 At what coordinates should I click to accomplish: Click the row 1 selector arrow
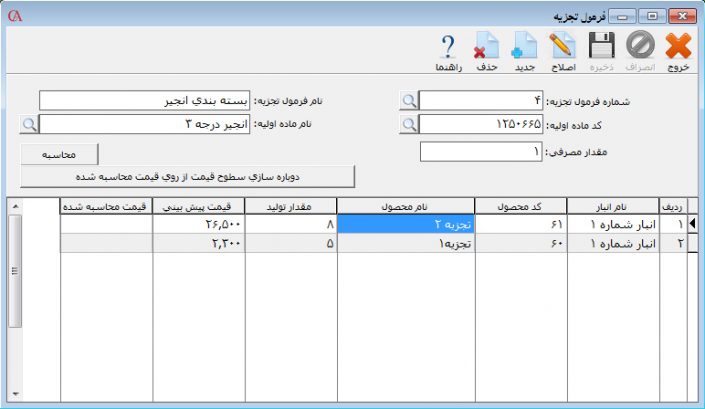[693, 225]
